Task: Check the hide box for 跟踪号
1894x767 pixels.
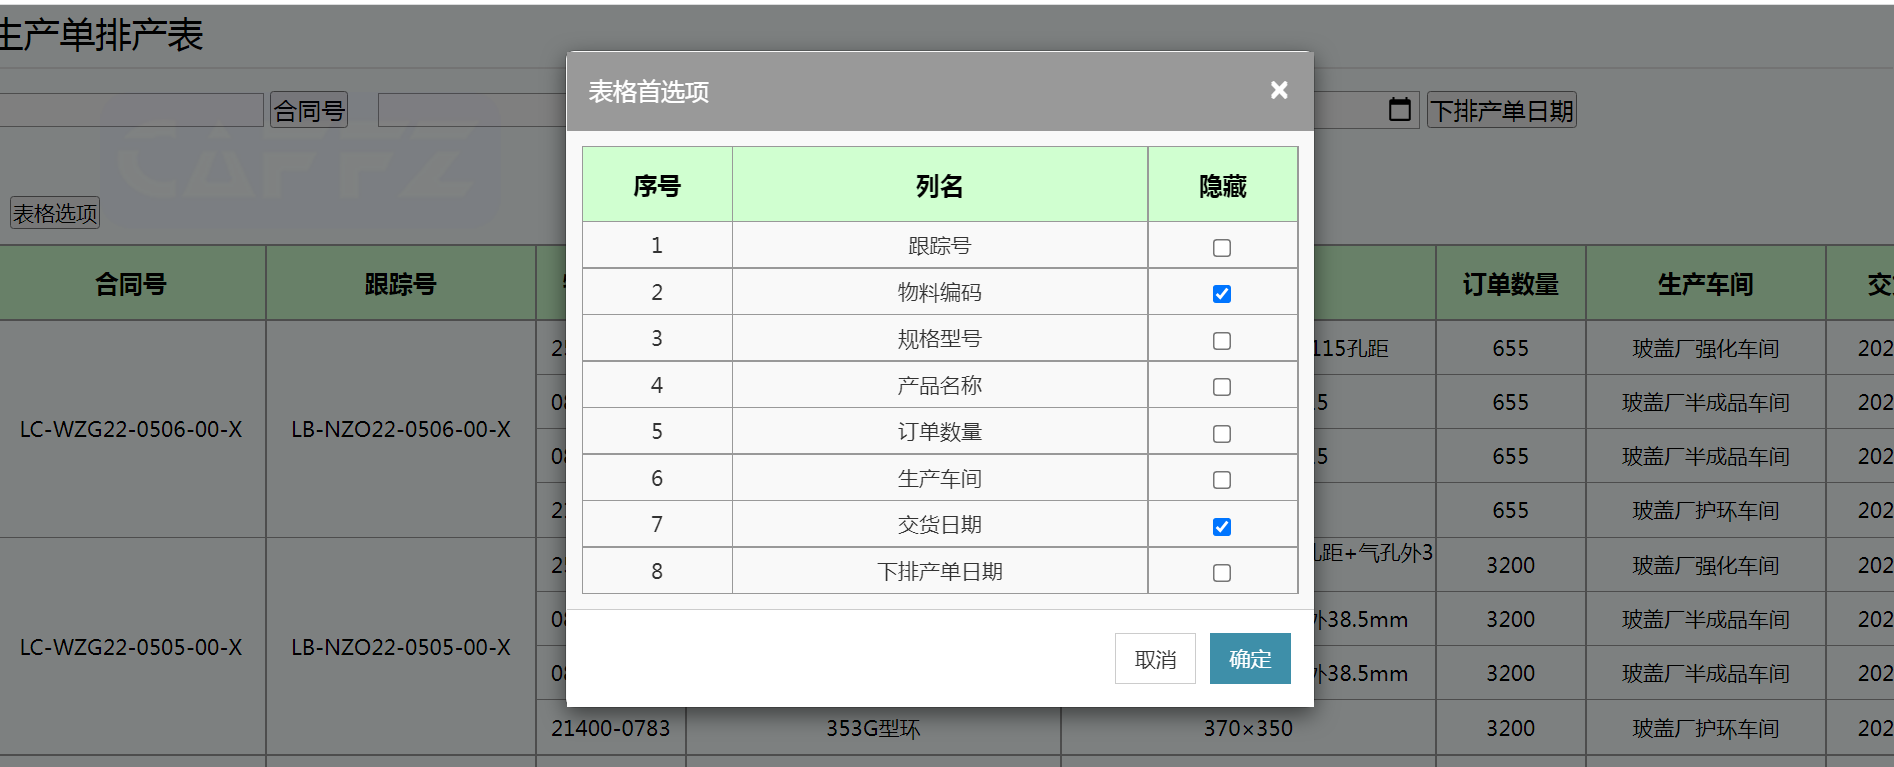Action: [1221, 248]
